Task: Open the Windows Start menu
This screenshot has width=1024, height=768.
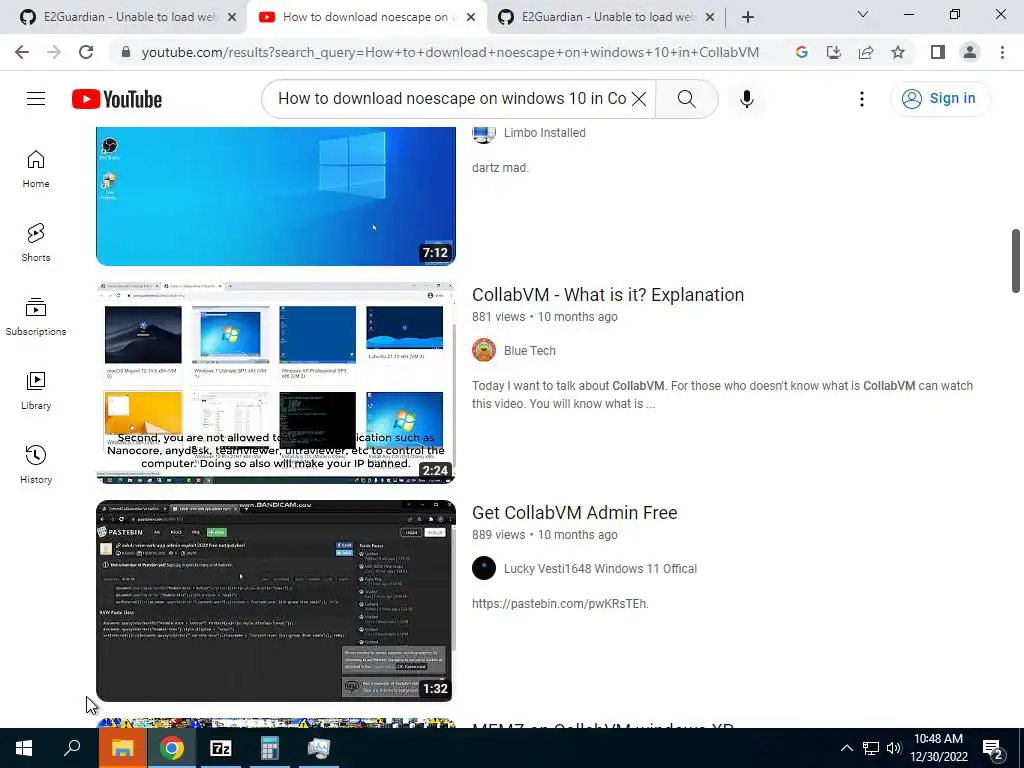Action: pos(24,748)
